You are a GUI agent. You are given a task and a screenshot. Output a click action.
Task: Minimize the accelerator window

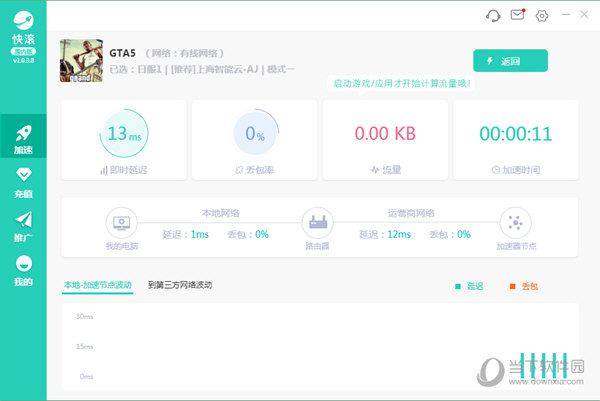point(567,15)
